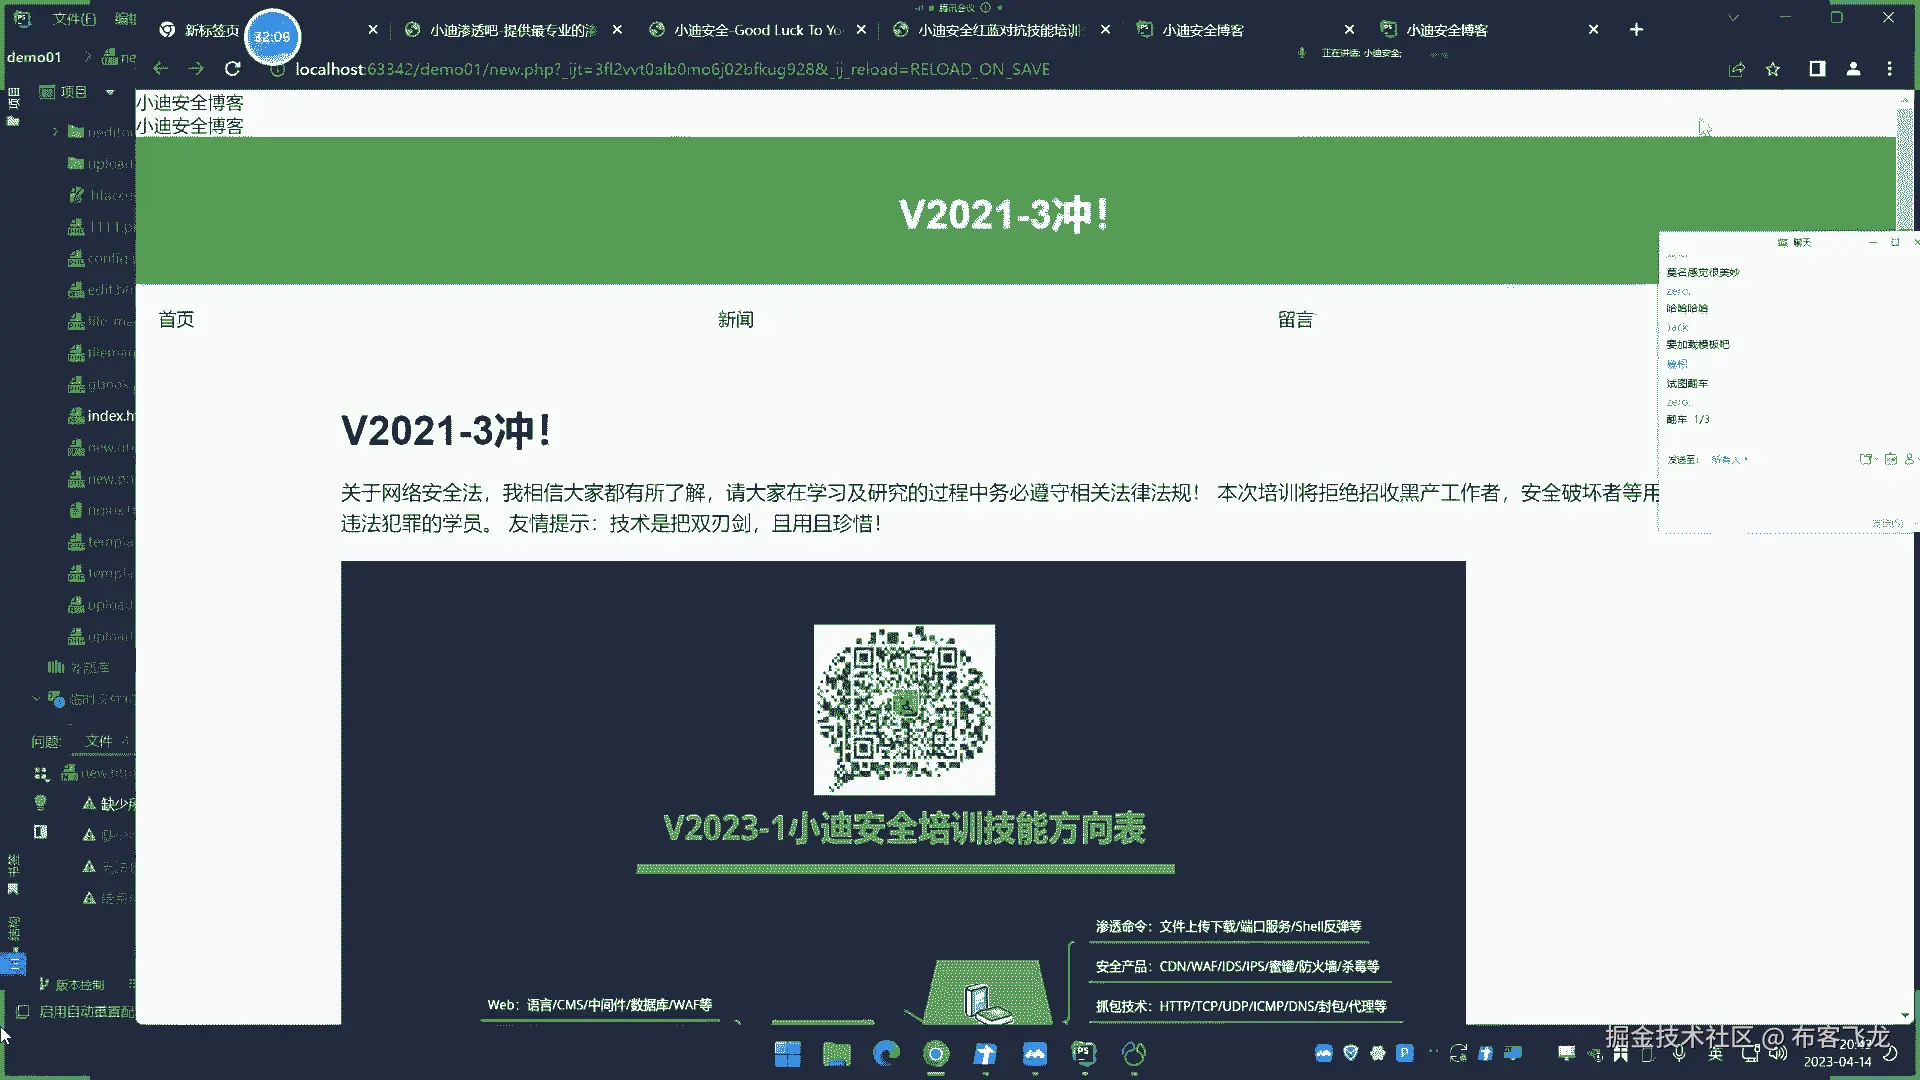This screenshot has width=1920, height=1080.
Task: Click the 首页 navigation link
Action: click(x=176, y=320)
